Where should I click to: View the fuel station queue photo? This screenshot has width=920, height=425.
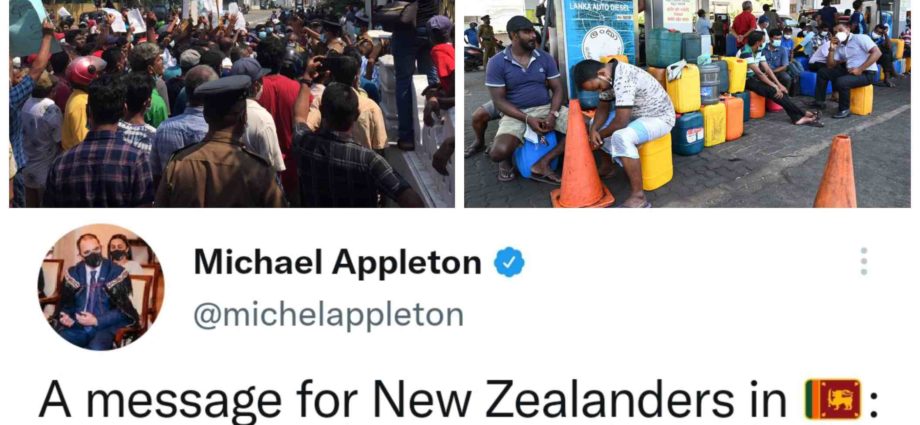tap(687, 103)
